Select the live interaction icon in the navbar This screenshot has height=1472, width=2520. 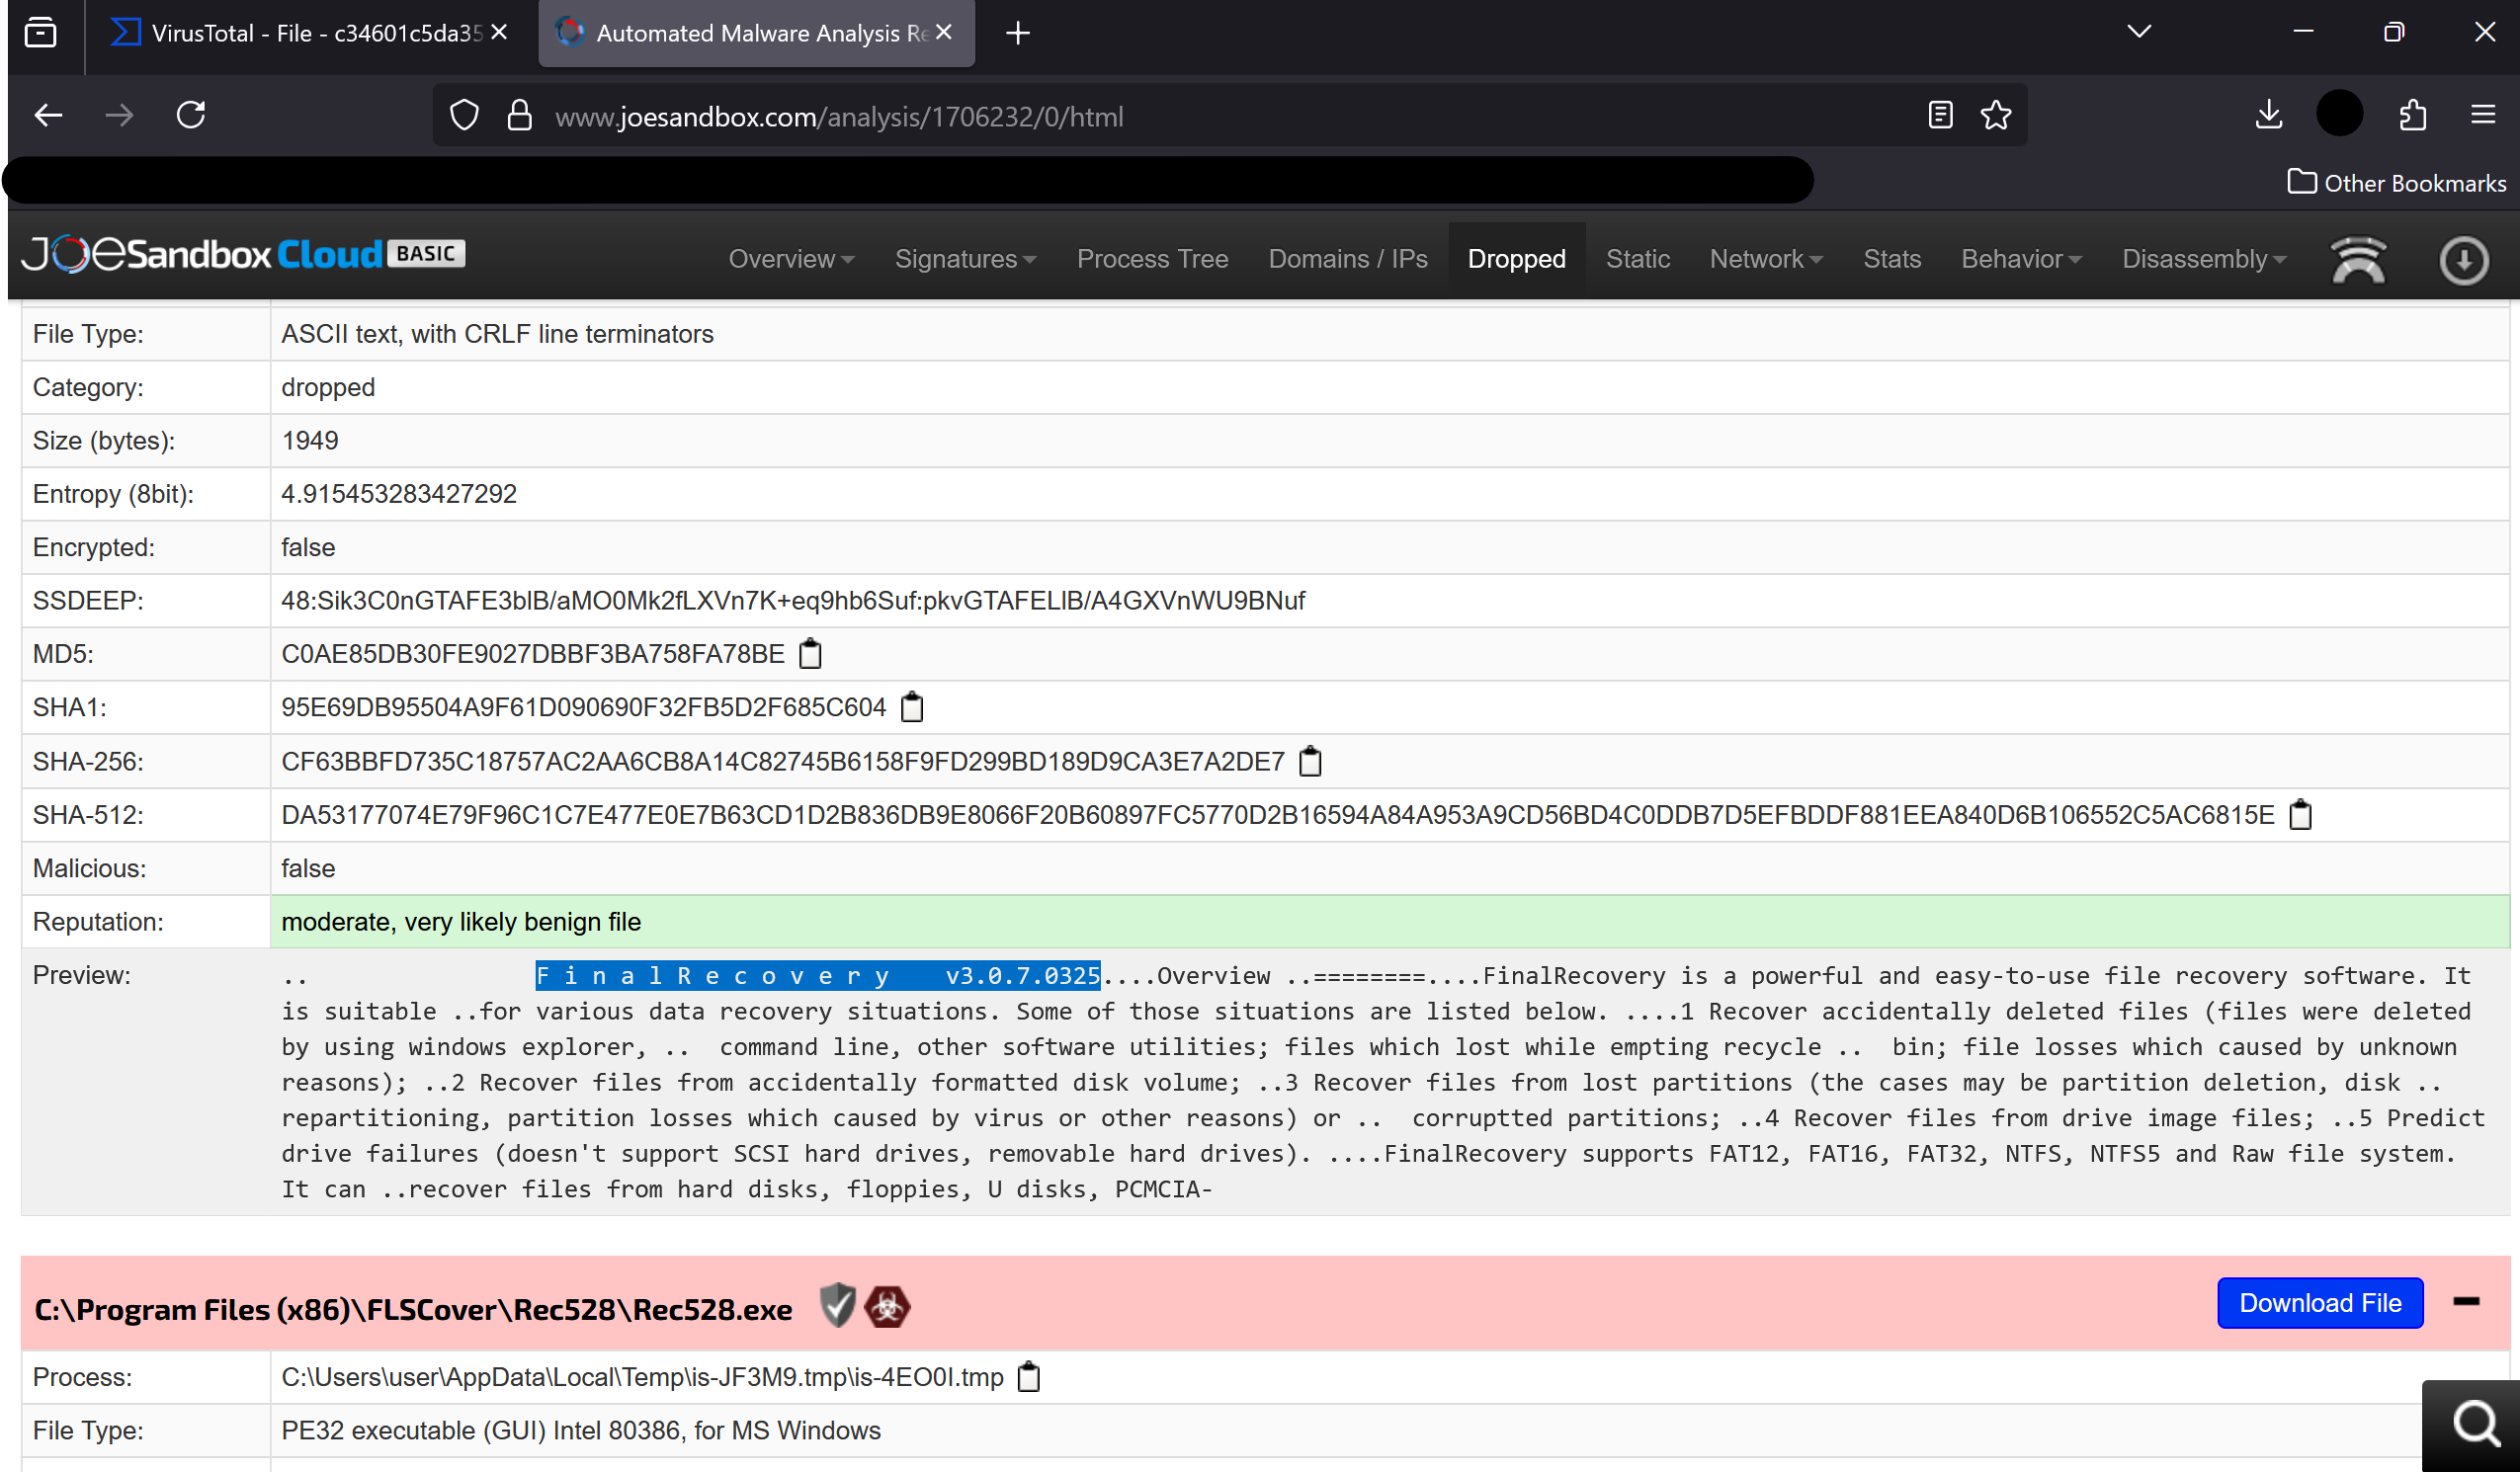(2360, 259)
